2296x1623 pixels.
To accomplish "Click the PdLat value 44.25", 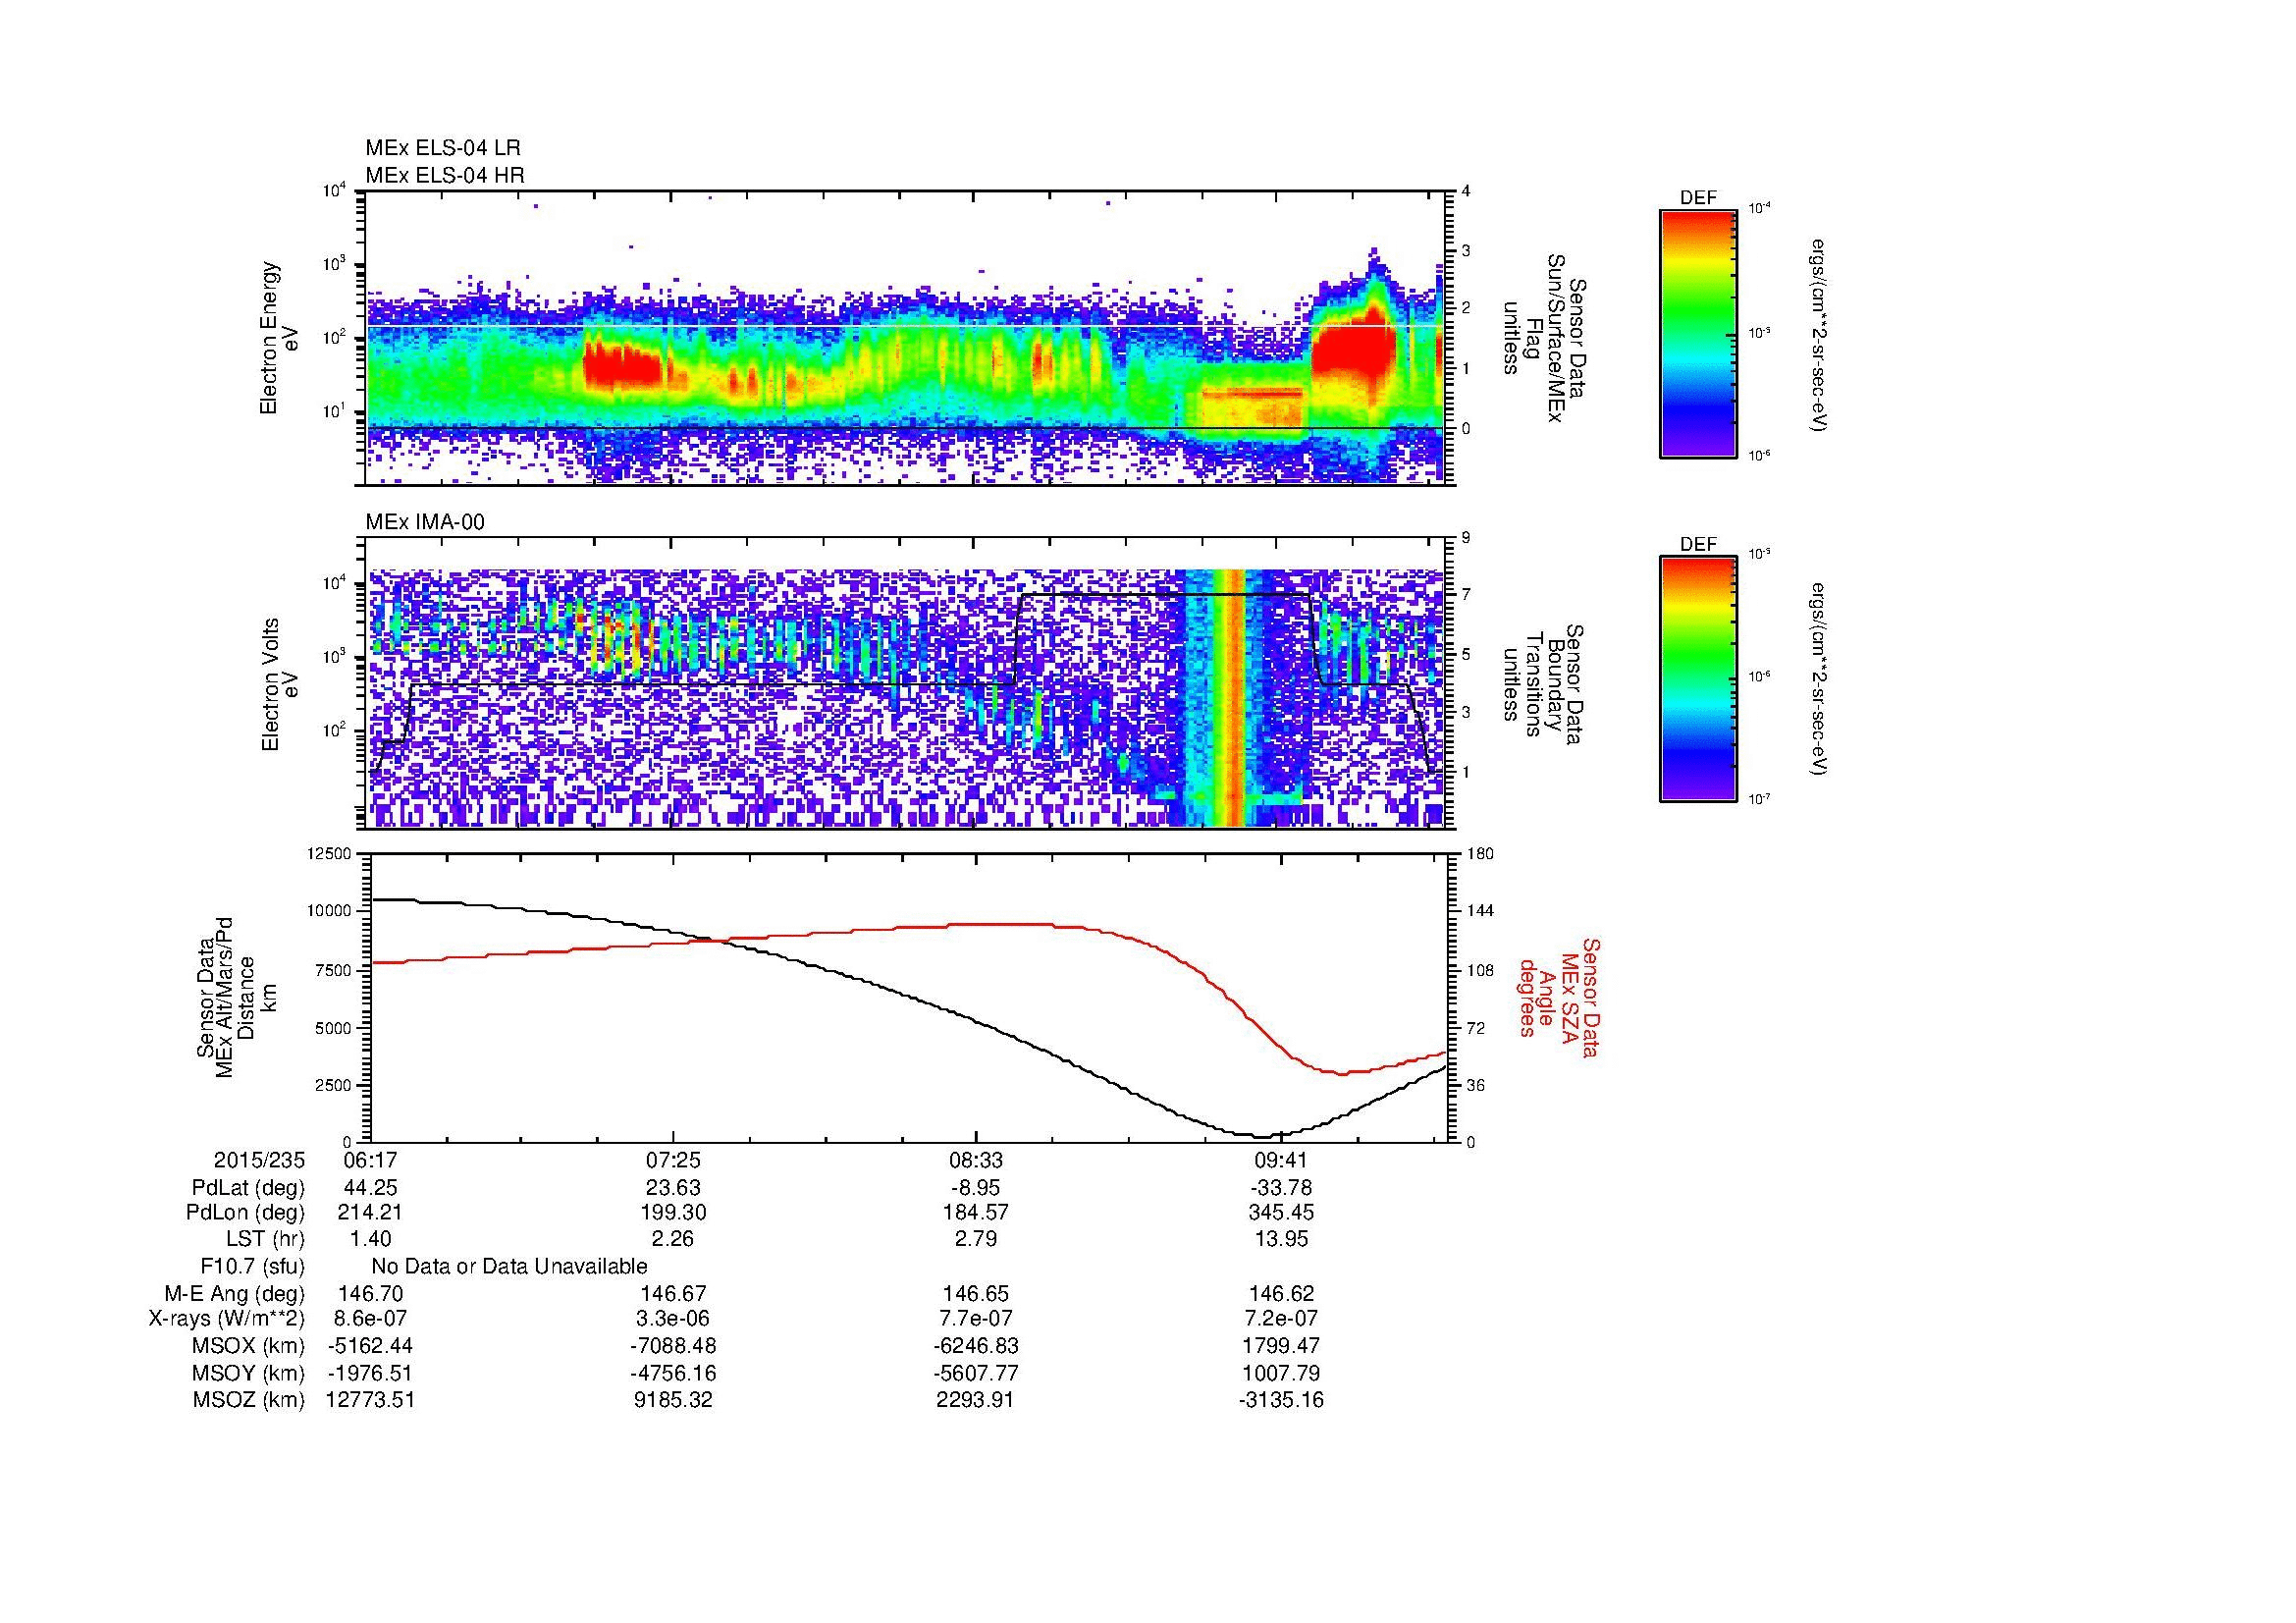I will click(x=370, y=1188).
